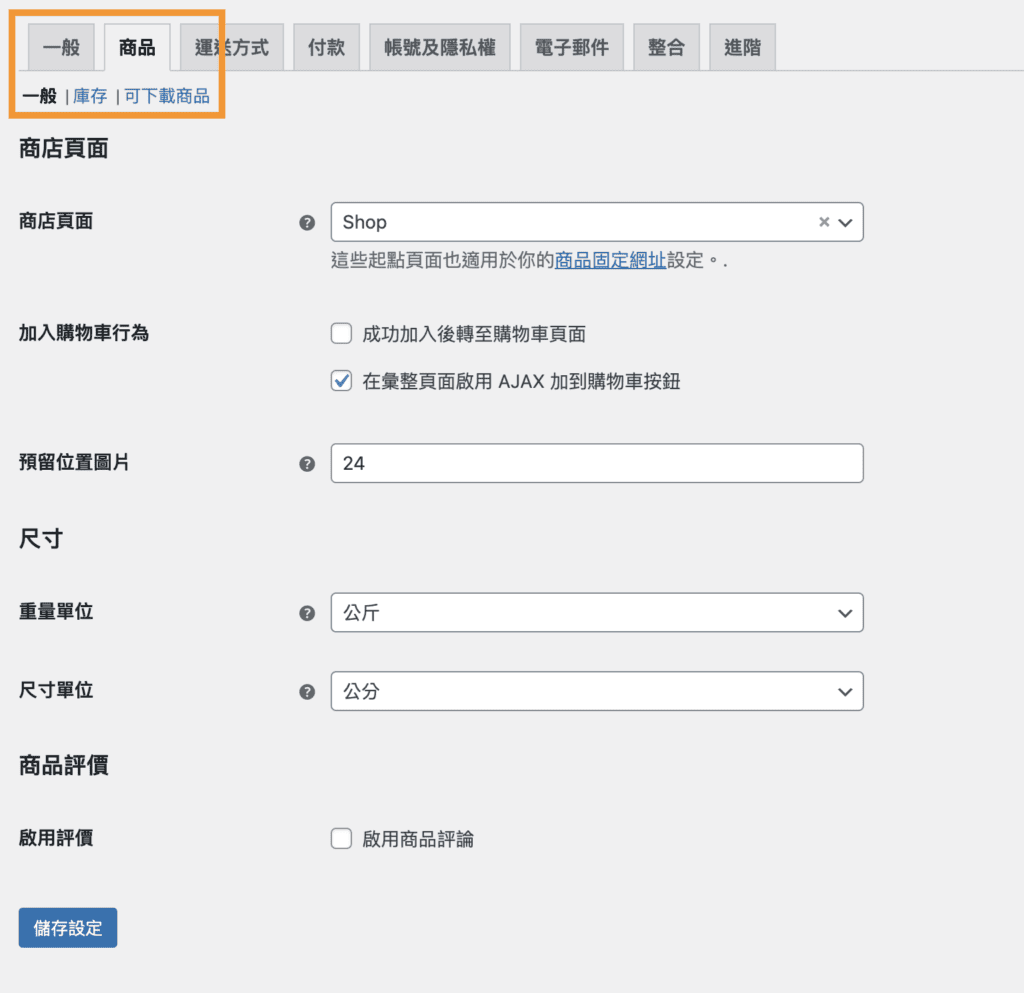Click the 儲存設定 button
The width and height of the screenshot is (1024, 993).
click(x=67, y=927)
